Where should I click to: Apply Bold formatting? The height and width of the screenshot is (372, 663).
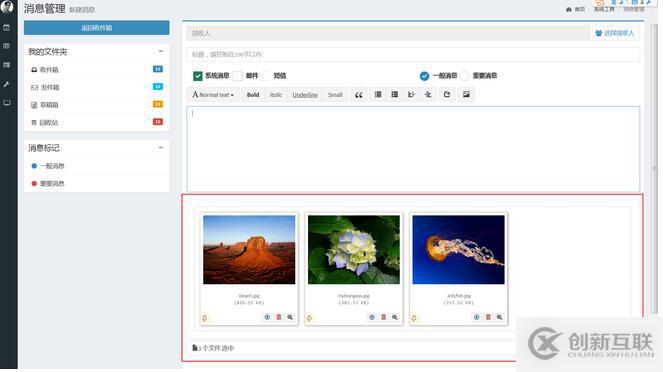[253, 95]
